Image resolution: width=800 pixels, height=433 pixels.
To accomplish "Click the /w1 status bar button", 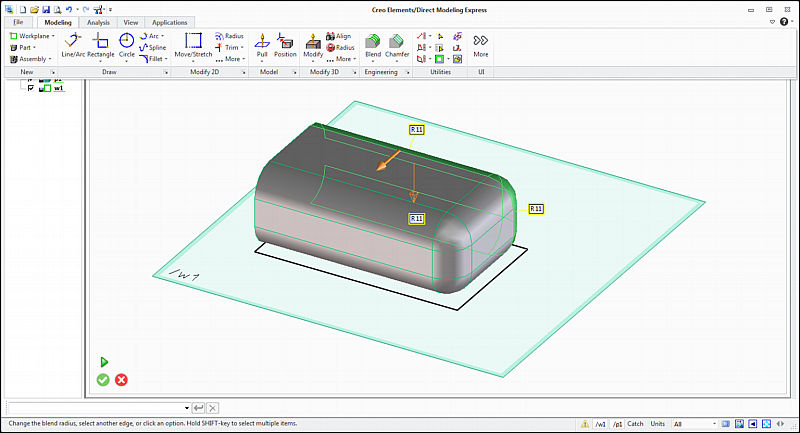I will [x=601, y=424].
